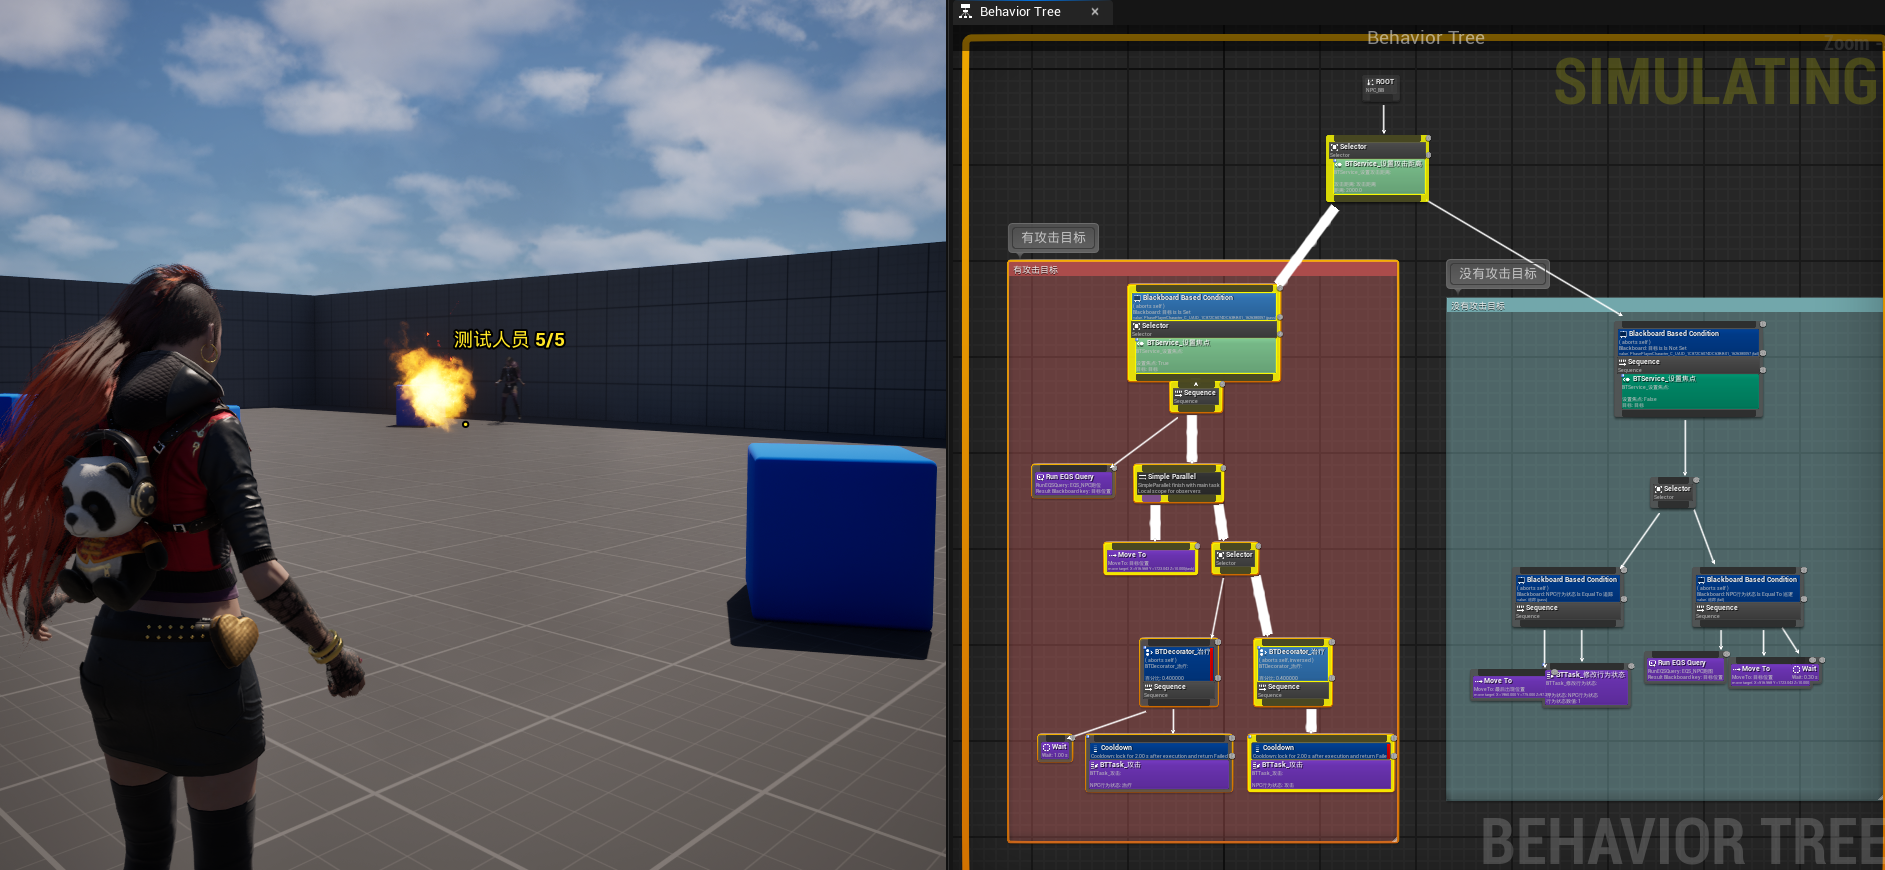1885x870 pixels.
Task: Select the Run EQS Query node in the red group
Action: point(1073,483)
